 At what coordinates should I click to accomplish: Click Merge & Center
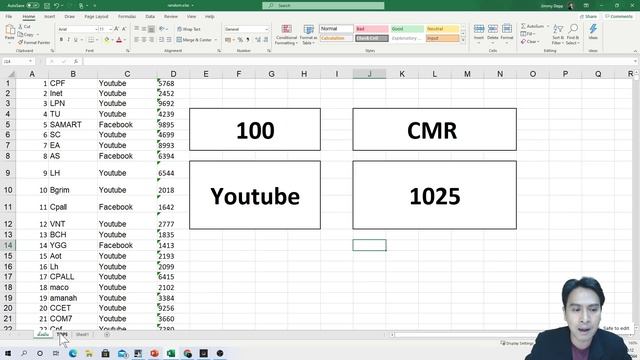194,40
